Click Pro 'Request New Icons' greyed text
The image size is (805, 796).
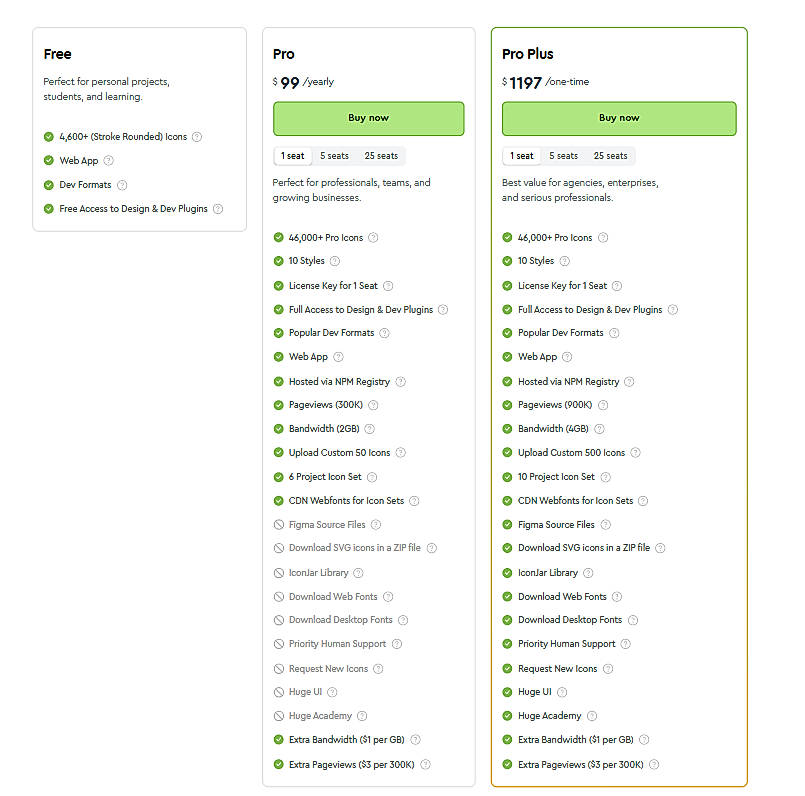click(328, 669)
